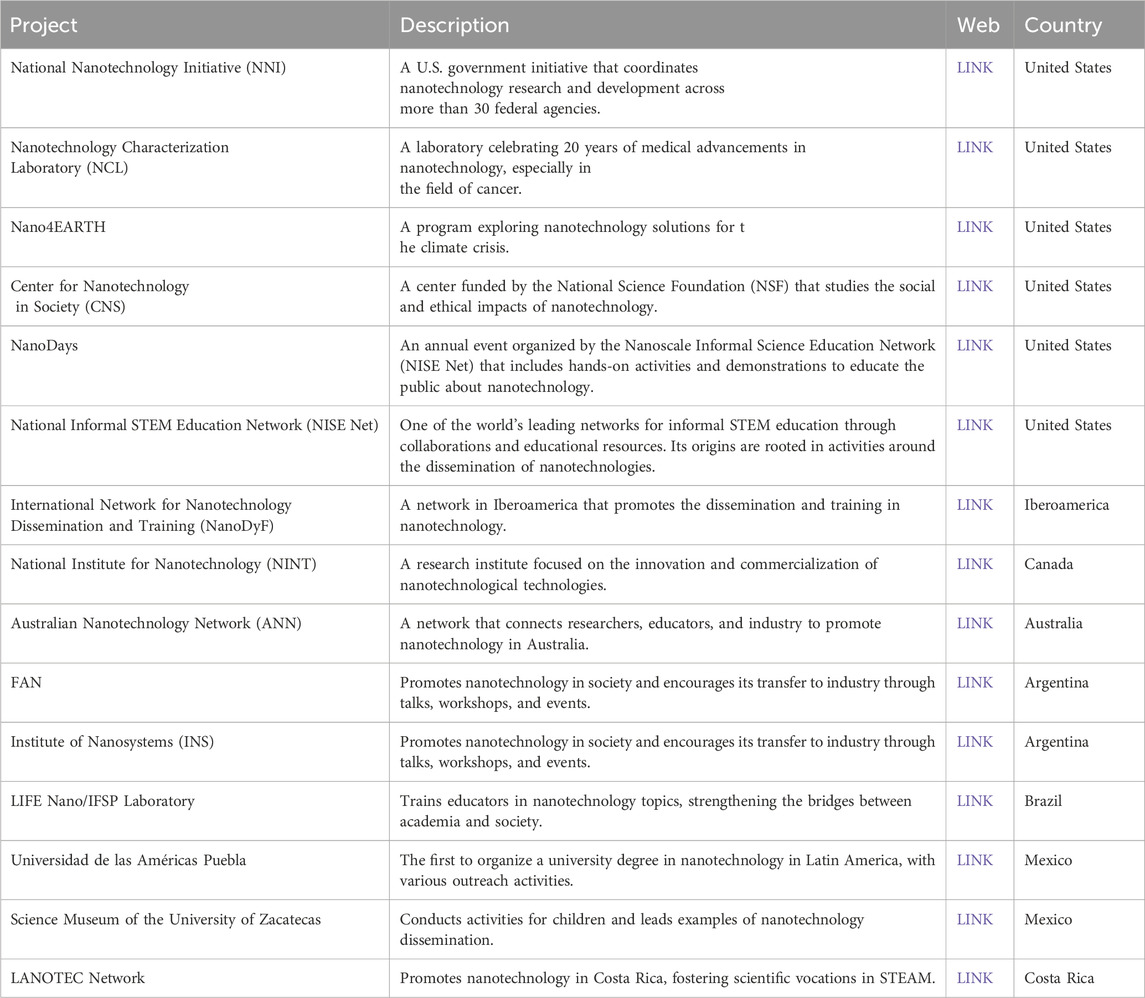
Task: Click the NanoDays project name
Action: [44, 345]
